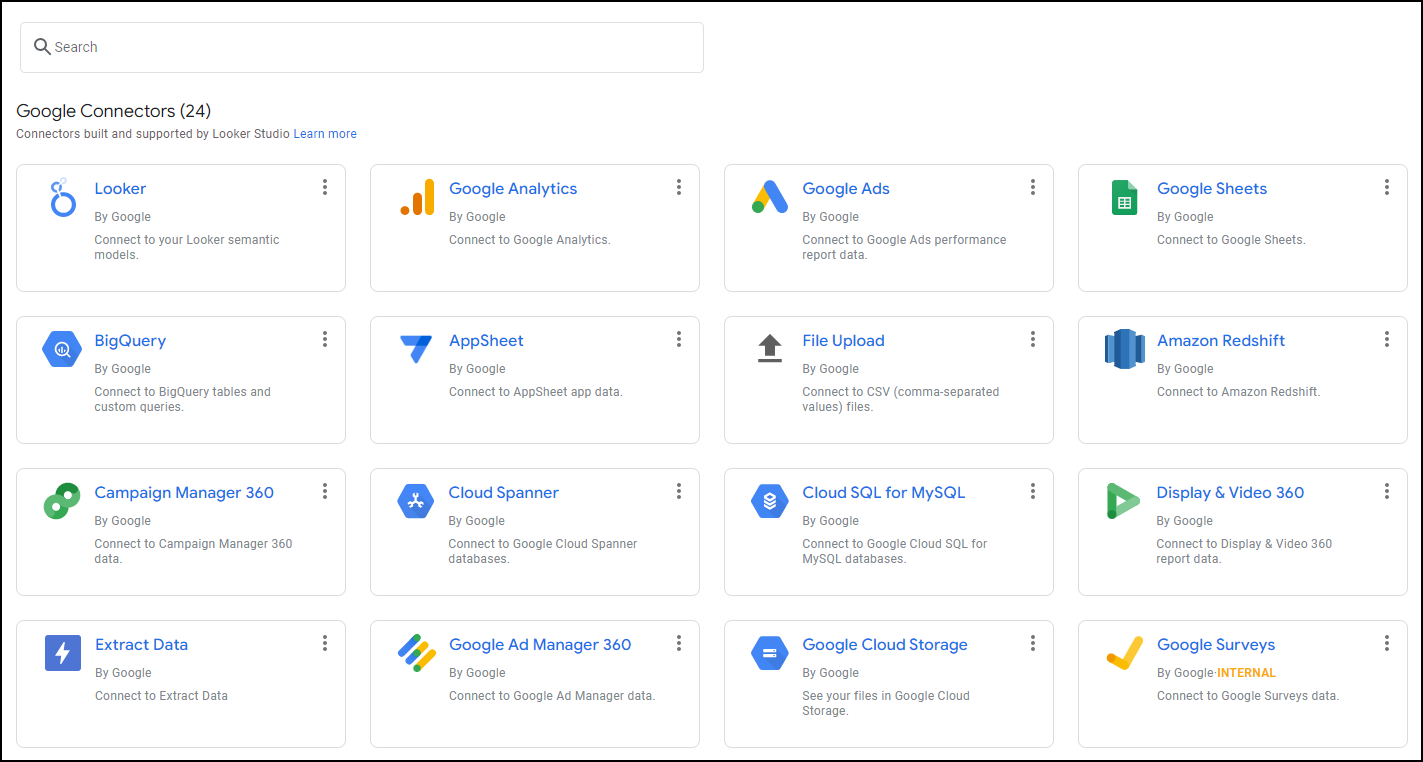Click 'Connect to your Looker semantic models.' text
This screenshot has width=1423, height=762.
(x=187, y=247)
